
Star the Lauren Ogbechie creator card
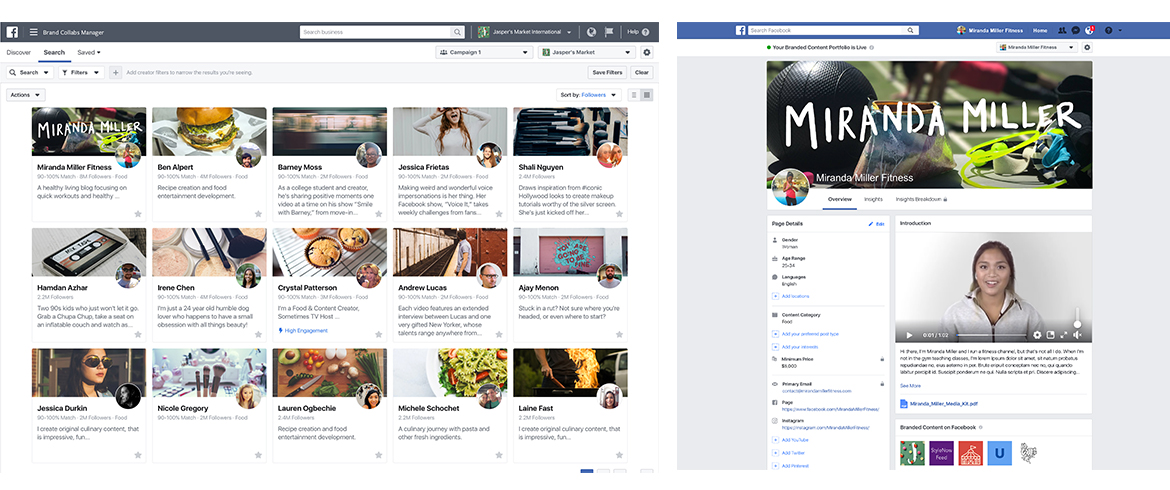click(x=378, y=455)
